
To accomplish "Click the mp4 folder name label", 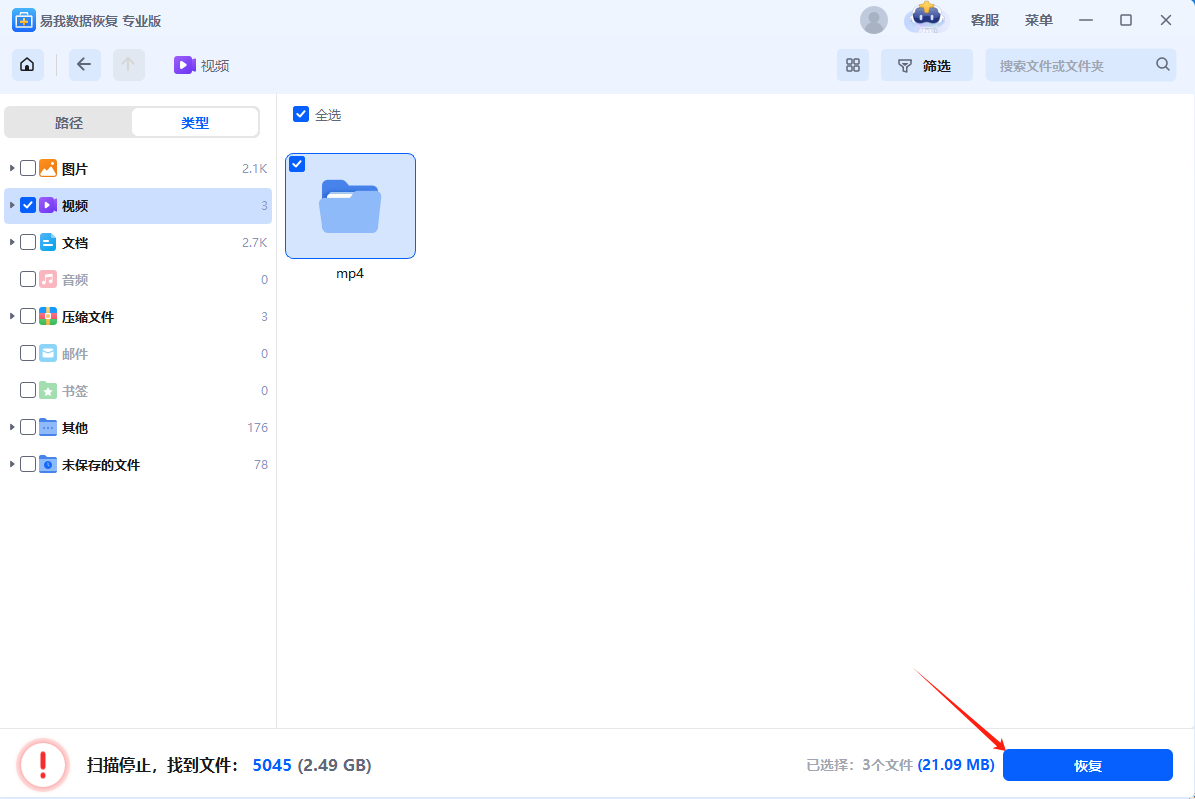I will [x=350, y=274].
